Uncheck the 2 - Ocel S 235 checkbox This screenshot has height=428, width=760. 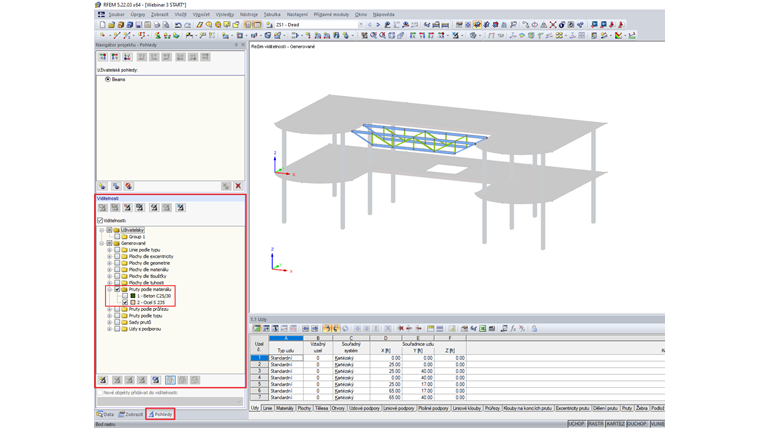[x=125, y=302]
